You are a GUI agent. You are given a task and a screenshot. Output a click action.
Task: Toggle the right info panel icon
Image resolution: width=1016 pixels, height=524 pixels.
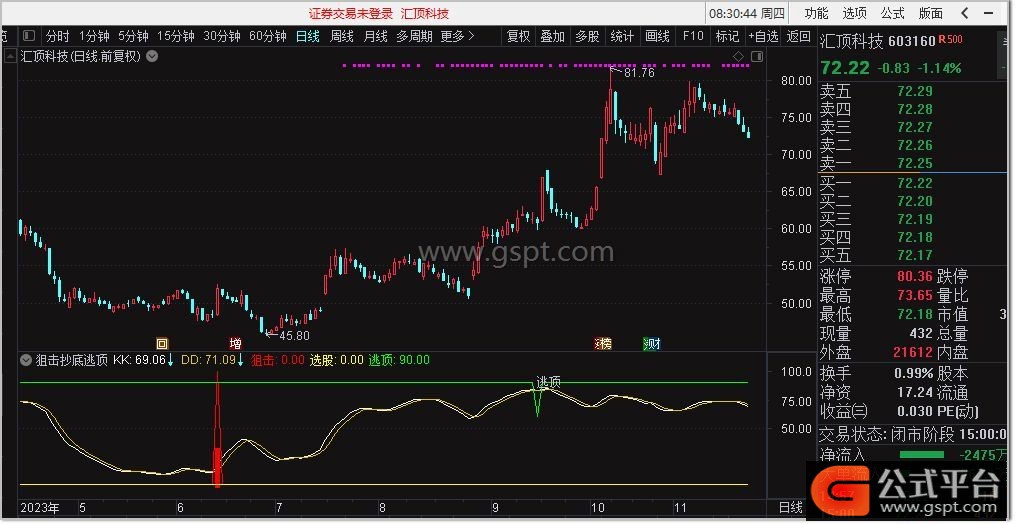[757, 57]
